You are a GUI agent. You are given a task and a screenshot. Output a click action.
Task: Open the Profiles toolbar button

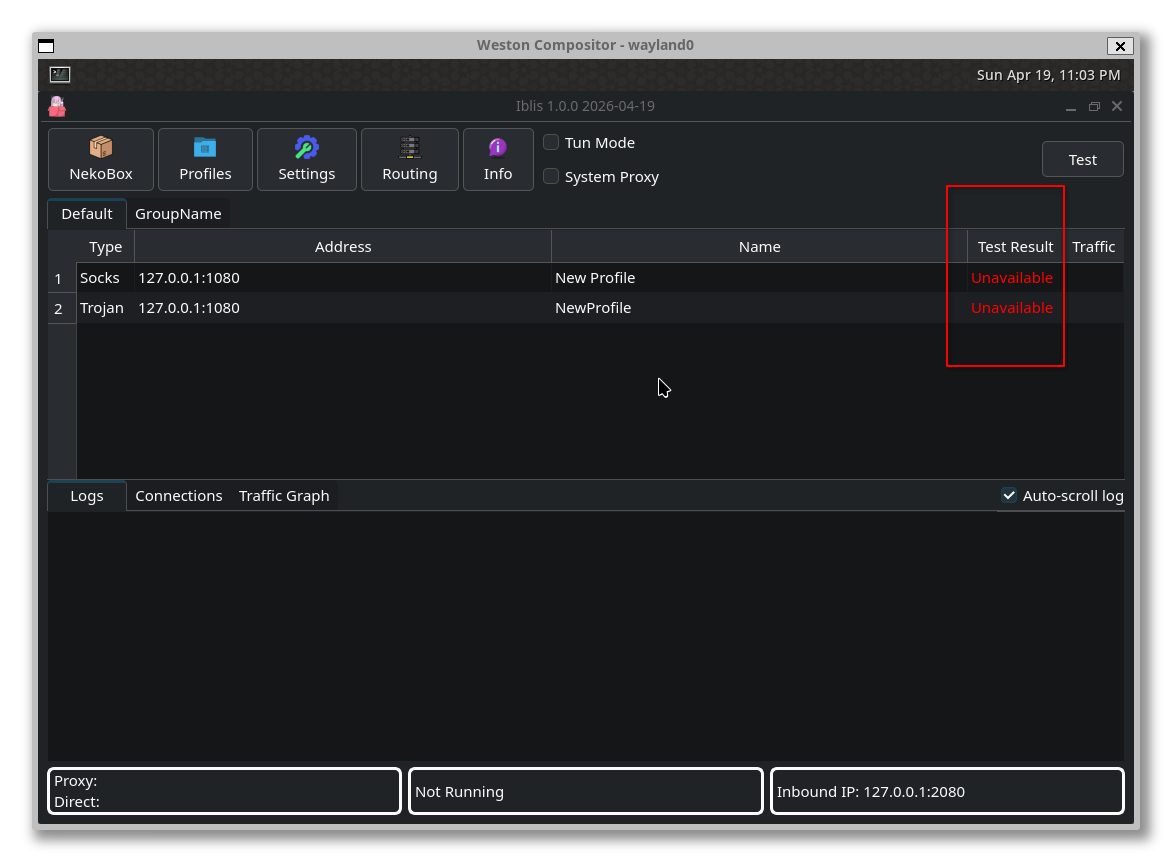206,159
